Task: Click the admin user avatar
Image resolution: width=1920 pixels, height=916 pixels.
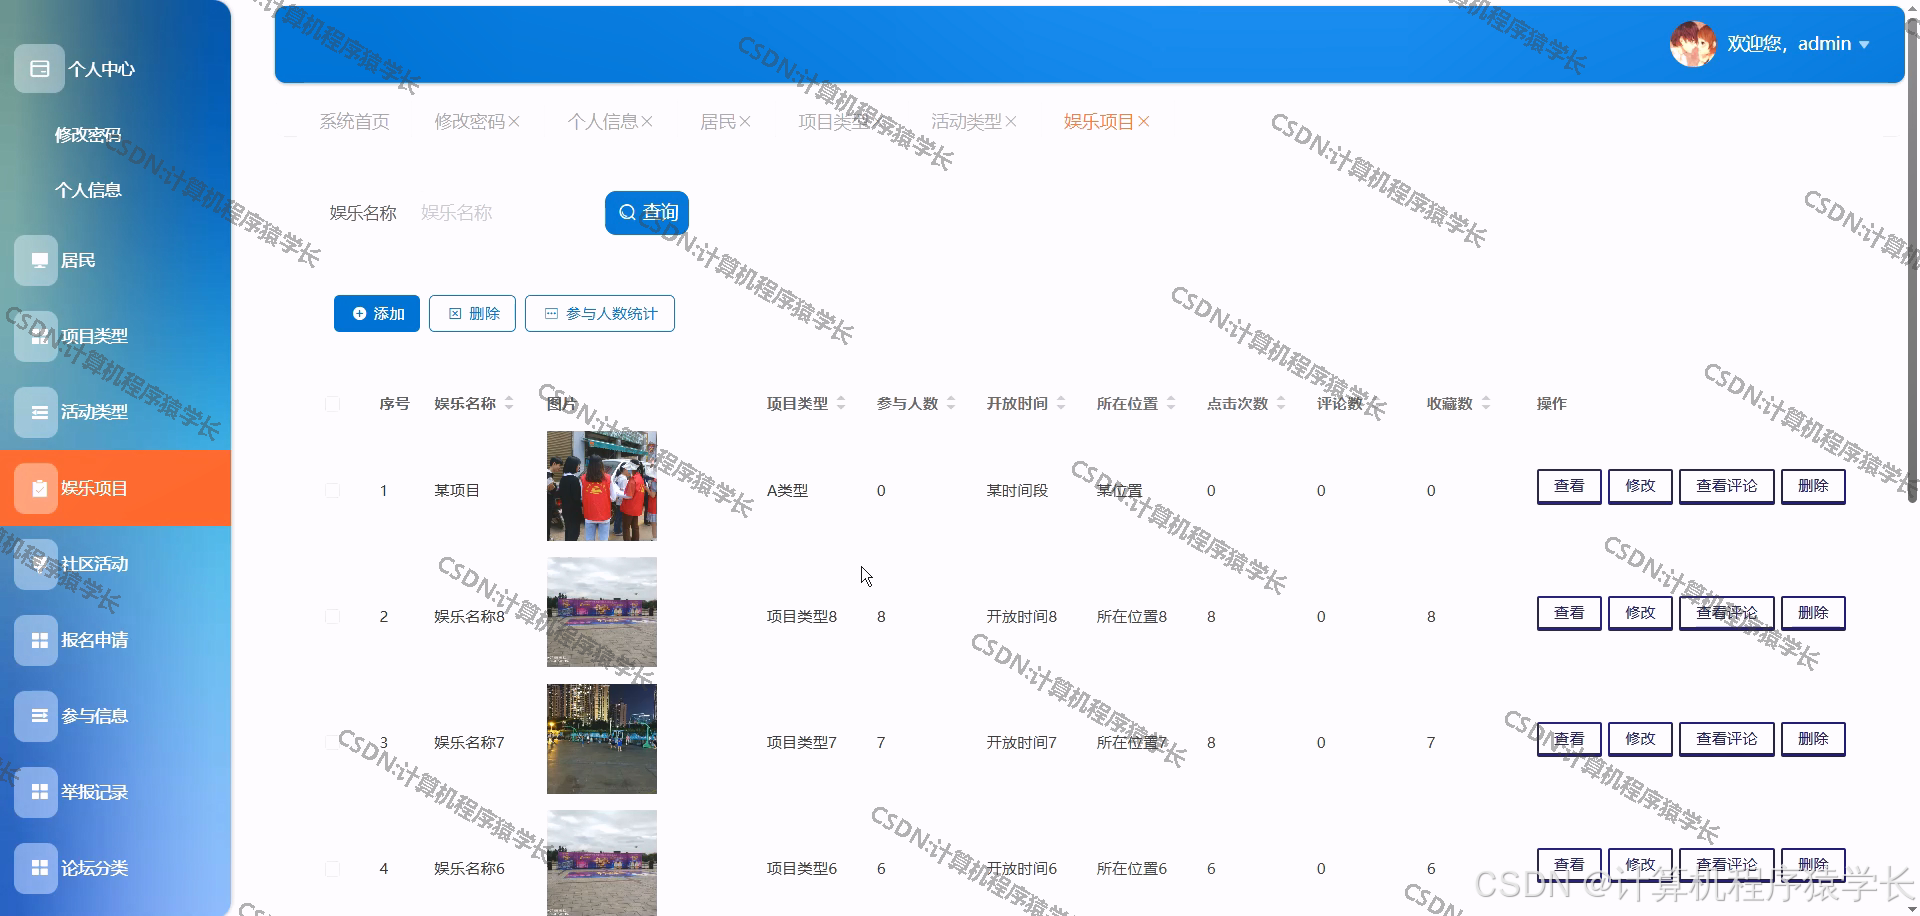Action: click(1693, 44)
